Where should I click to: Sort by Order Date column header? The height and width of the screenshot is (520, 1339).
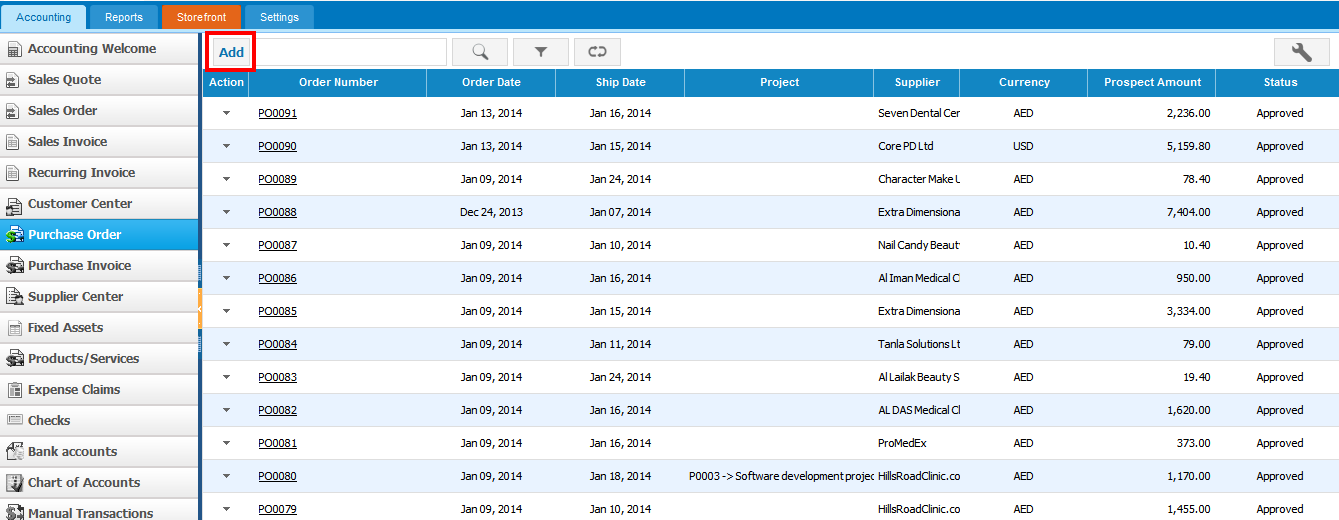click(491, 82)
